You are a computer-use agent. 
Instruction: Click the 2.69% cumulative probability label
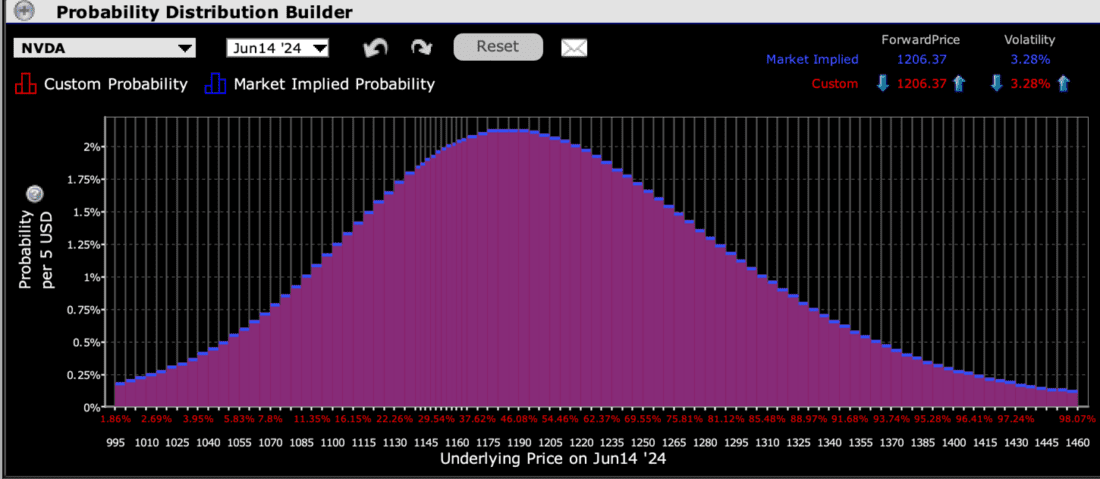click(156, 419)
